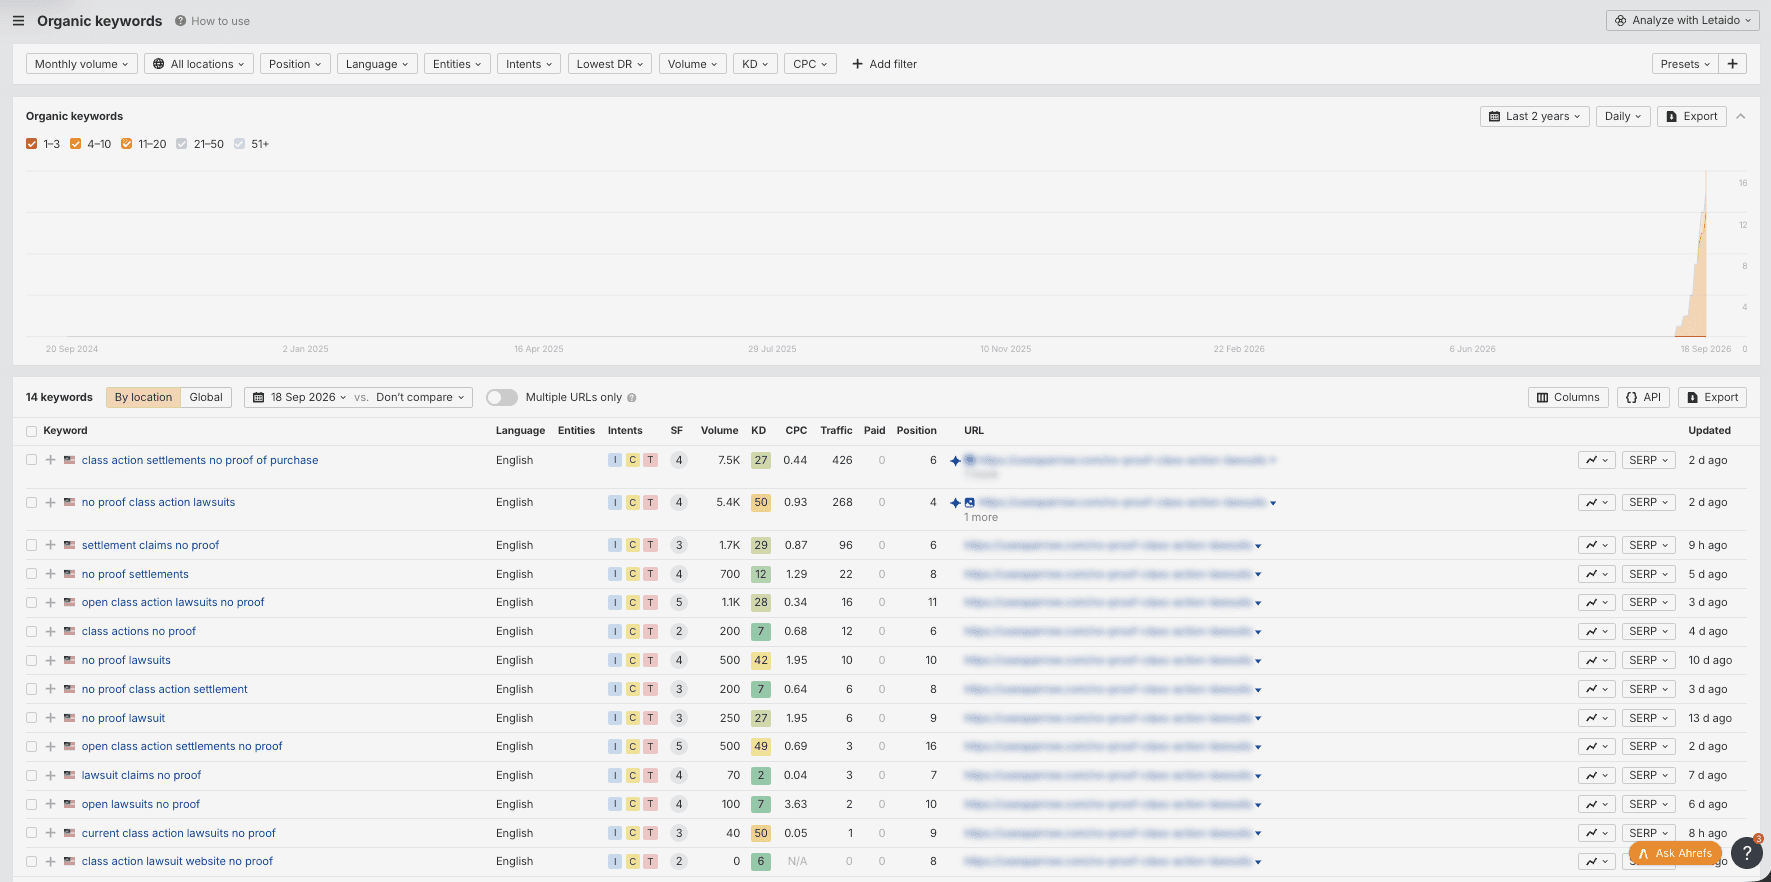
Task: Open SERP for class action settlements no proof of purchase
Action: point(1648,460)
